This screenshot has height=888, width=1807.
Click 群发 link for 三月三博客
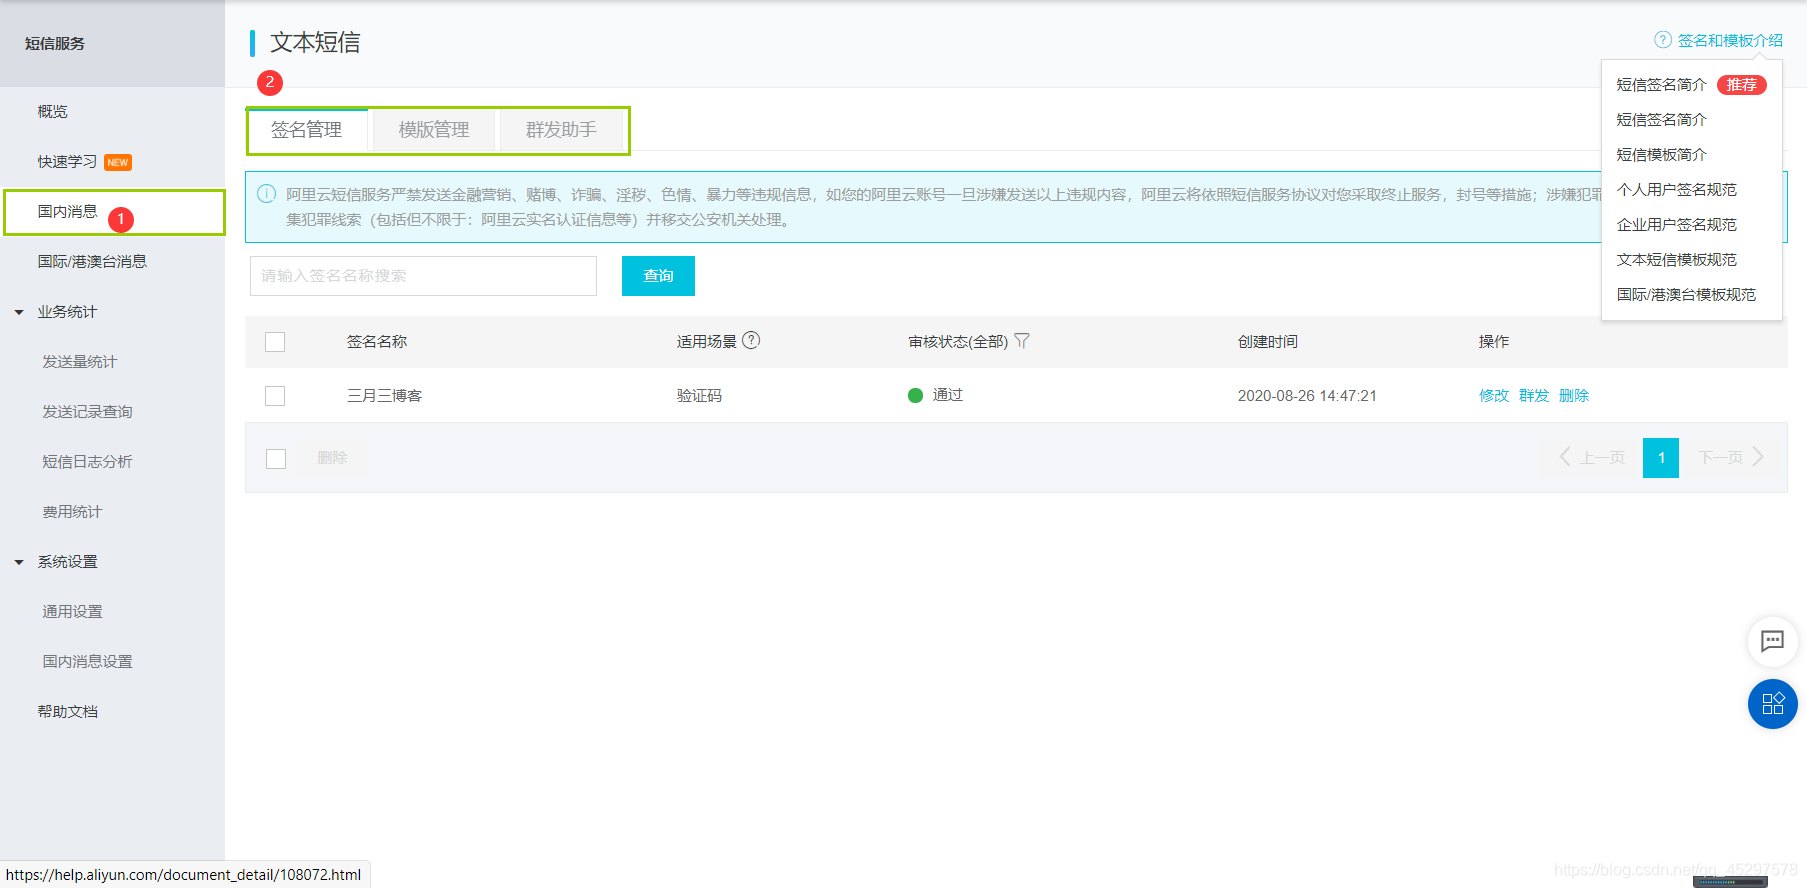pos(1533,396)
